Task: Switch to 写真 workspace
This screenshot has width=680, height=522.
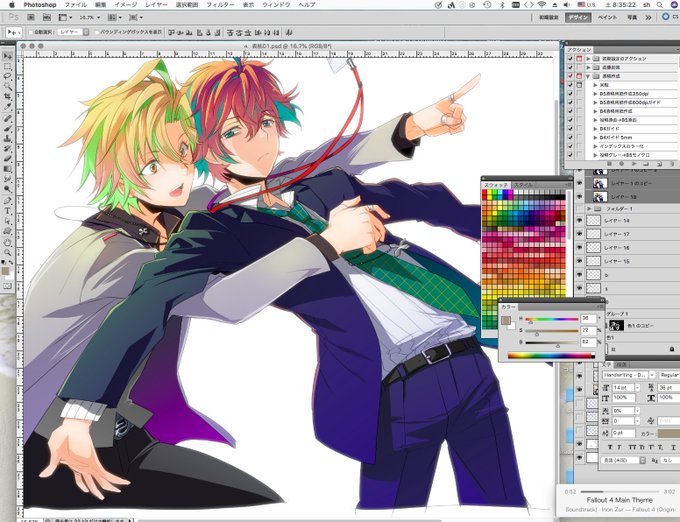Action: [632, 17]
